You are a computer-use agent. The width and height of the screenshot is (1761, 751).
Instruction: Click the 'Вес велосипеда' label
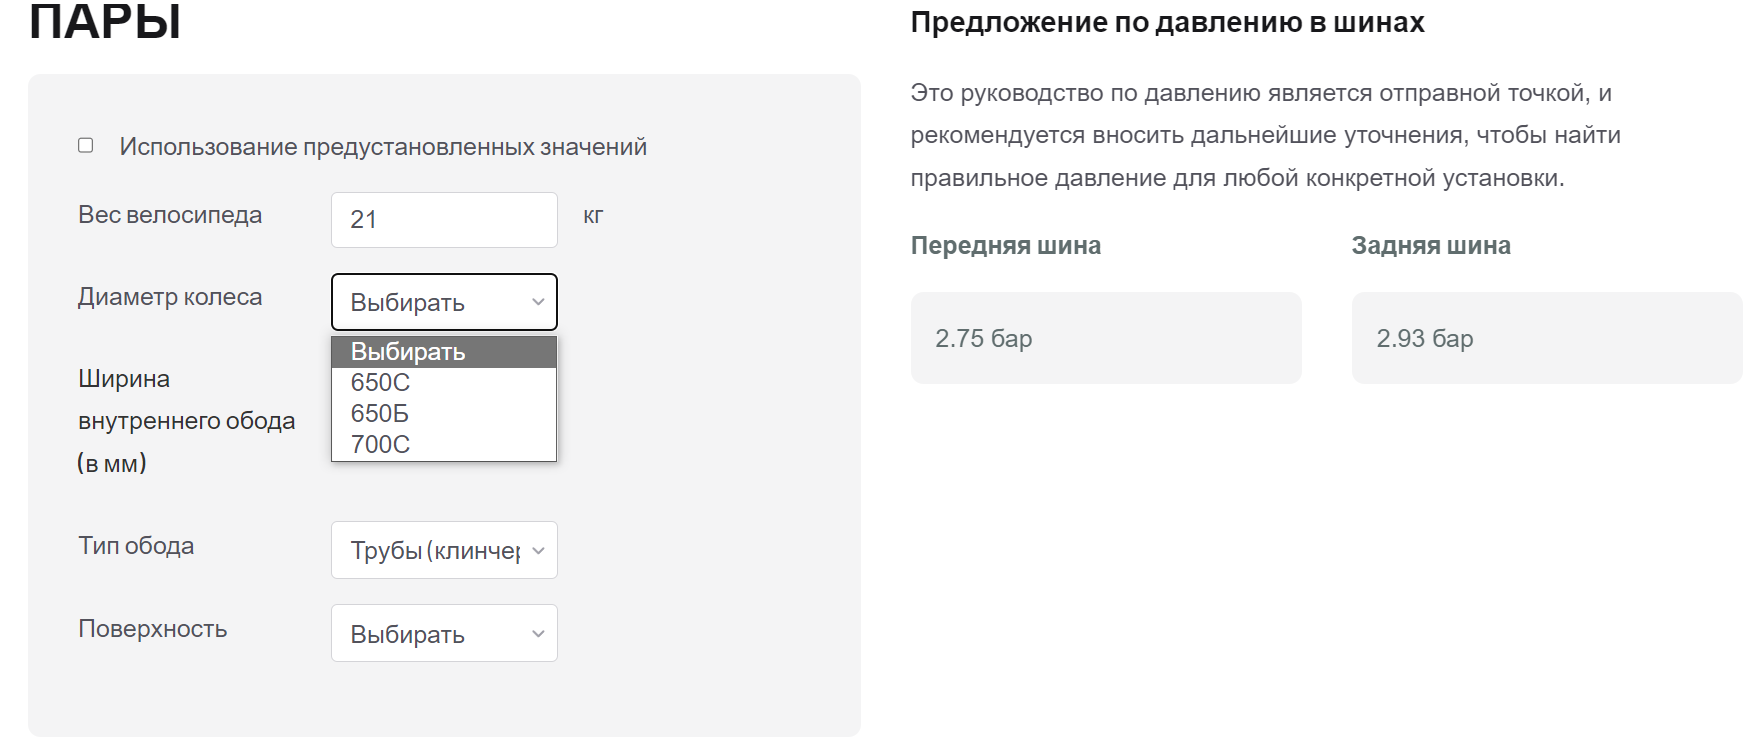[x=170, y=215]
